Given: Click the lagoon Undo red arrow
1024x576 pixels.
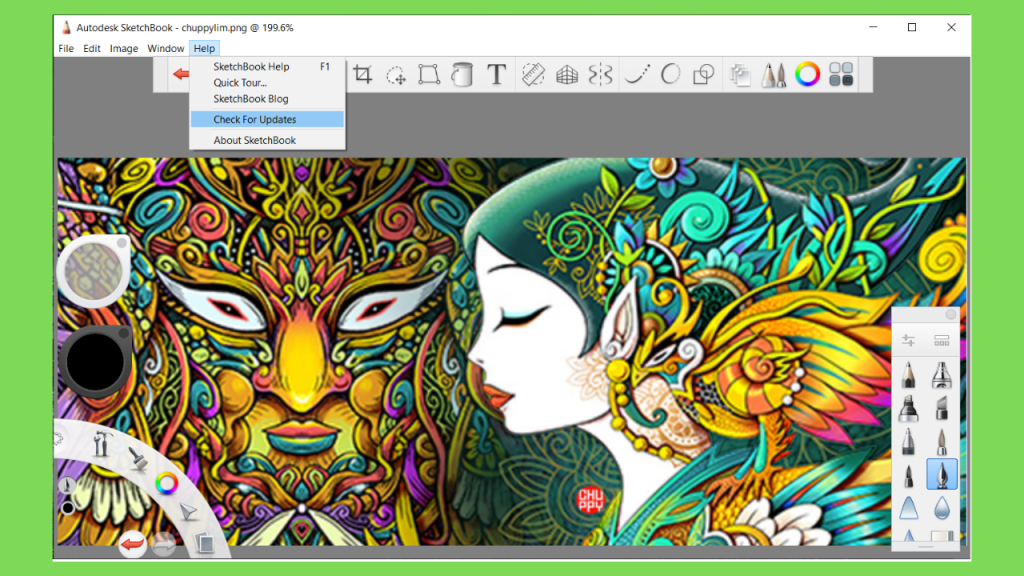Looking at the screenshot, I should (132, 543).
